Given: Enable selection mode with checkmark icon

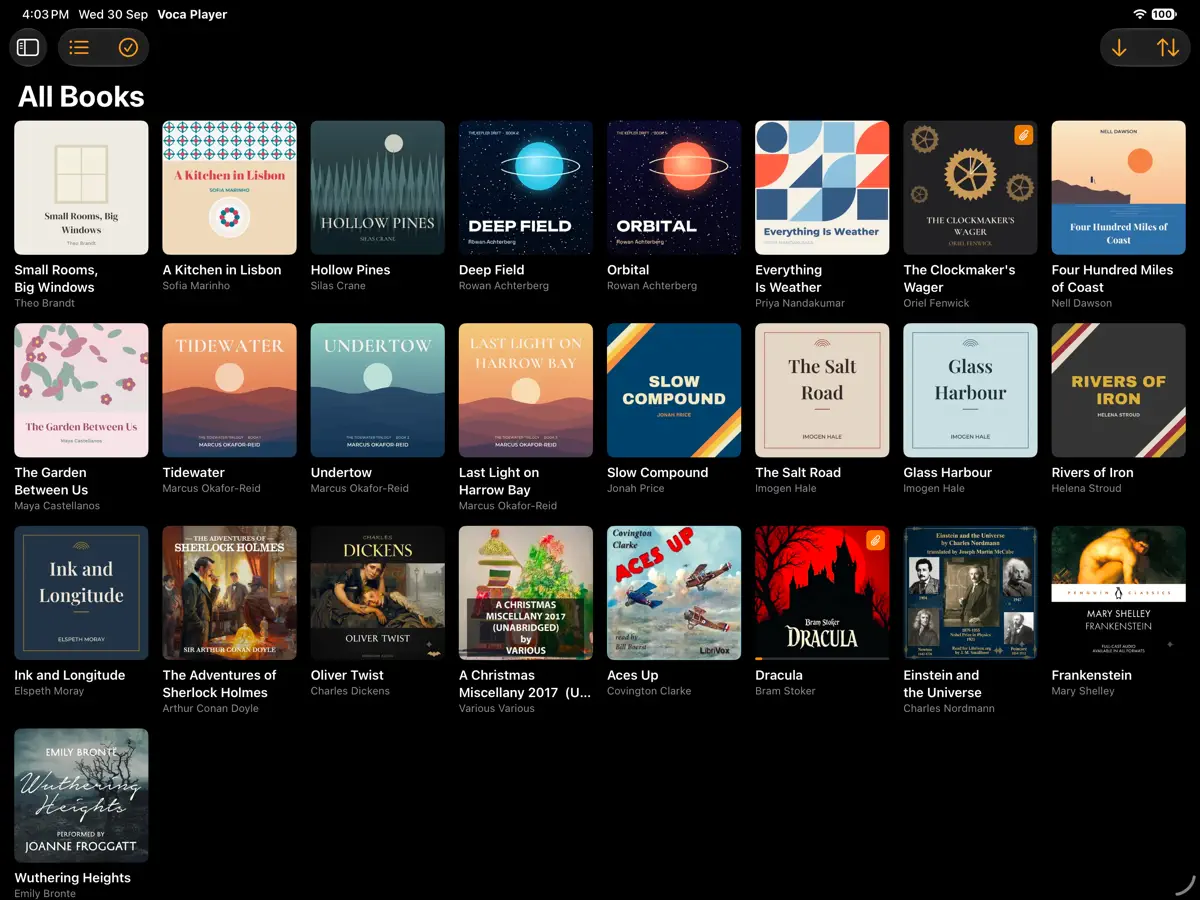Looking at the screenshot, I should (128, 47).
